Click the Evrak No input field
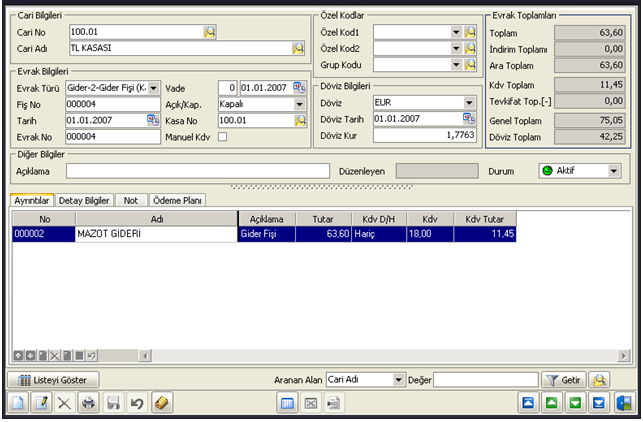 point(113,137)
